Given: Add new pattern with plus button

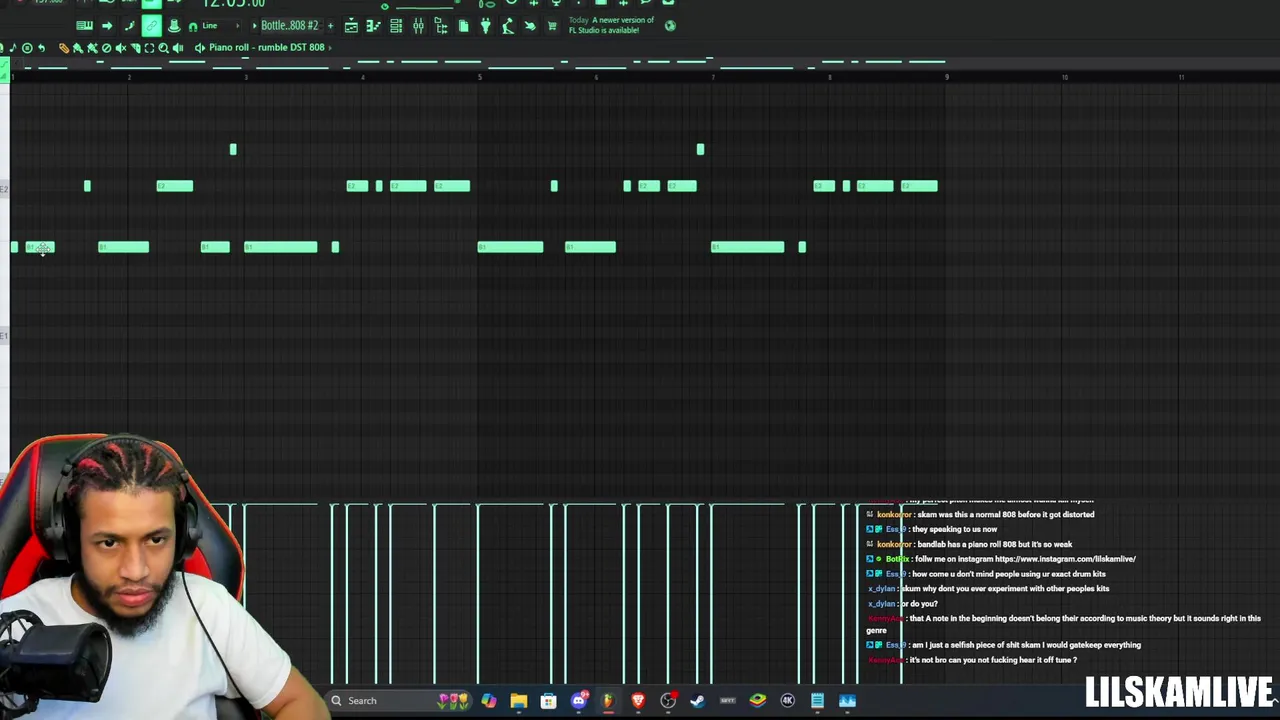Looking at the screenshot, I should click(x=330, y=25).
